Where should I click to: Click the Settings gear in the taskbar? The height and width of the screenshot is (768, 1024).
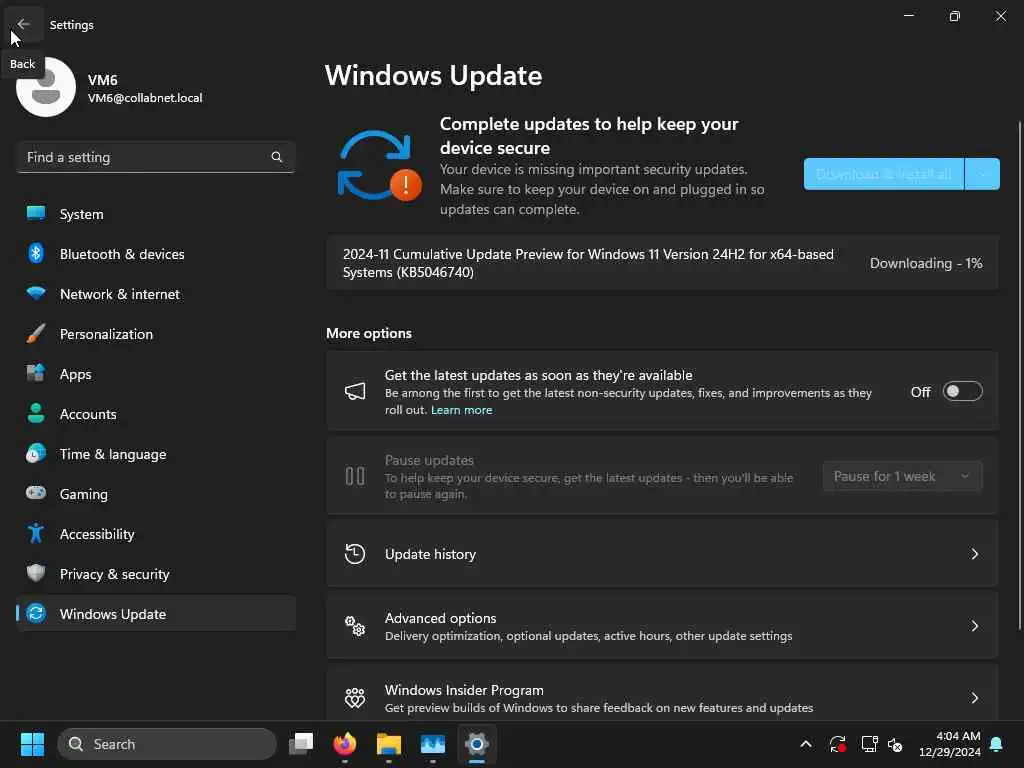[x=477, y=744]
